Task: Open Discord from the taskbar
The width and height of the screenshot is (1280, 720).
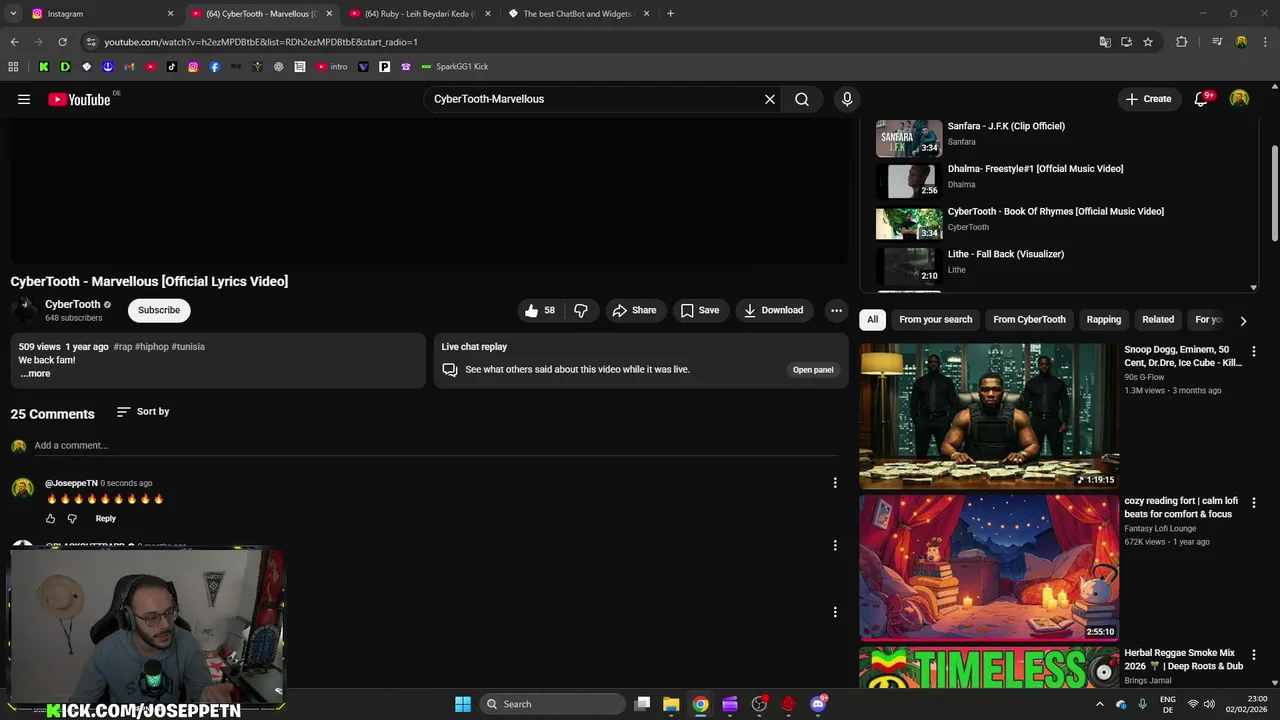Action: point(818,704)
